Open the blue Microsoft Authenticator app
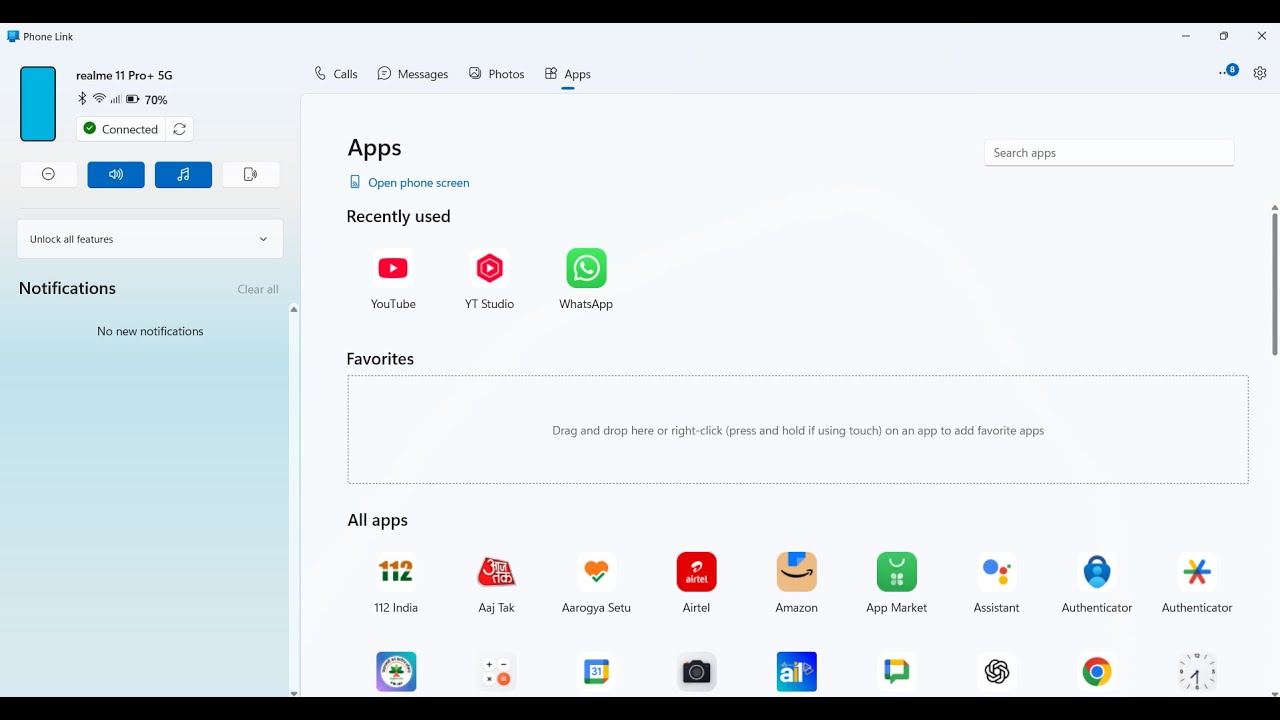1280x720 pixels. pyautogui.click(x=1097, y=583)
